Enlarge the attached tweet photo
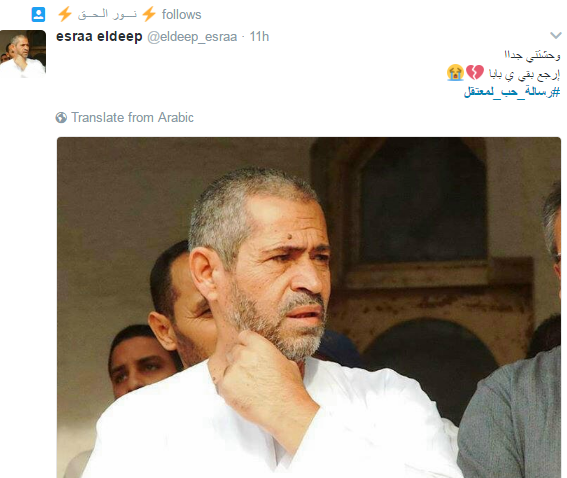 [309, 307]
